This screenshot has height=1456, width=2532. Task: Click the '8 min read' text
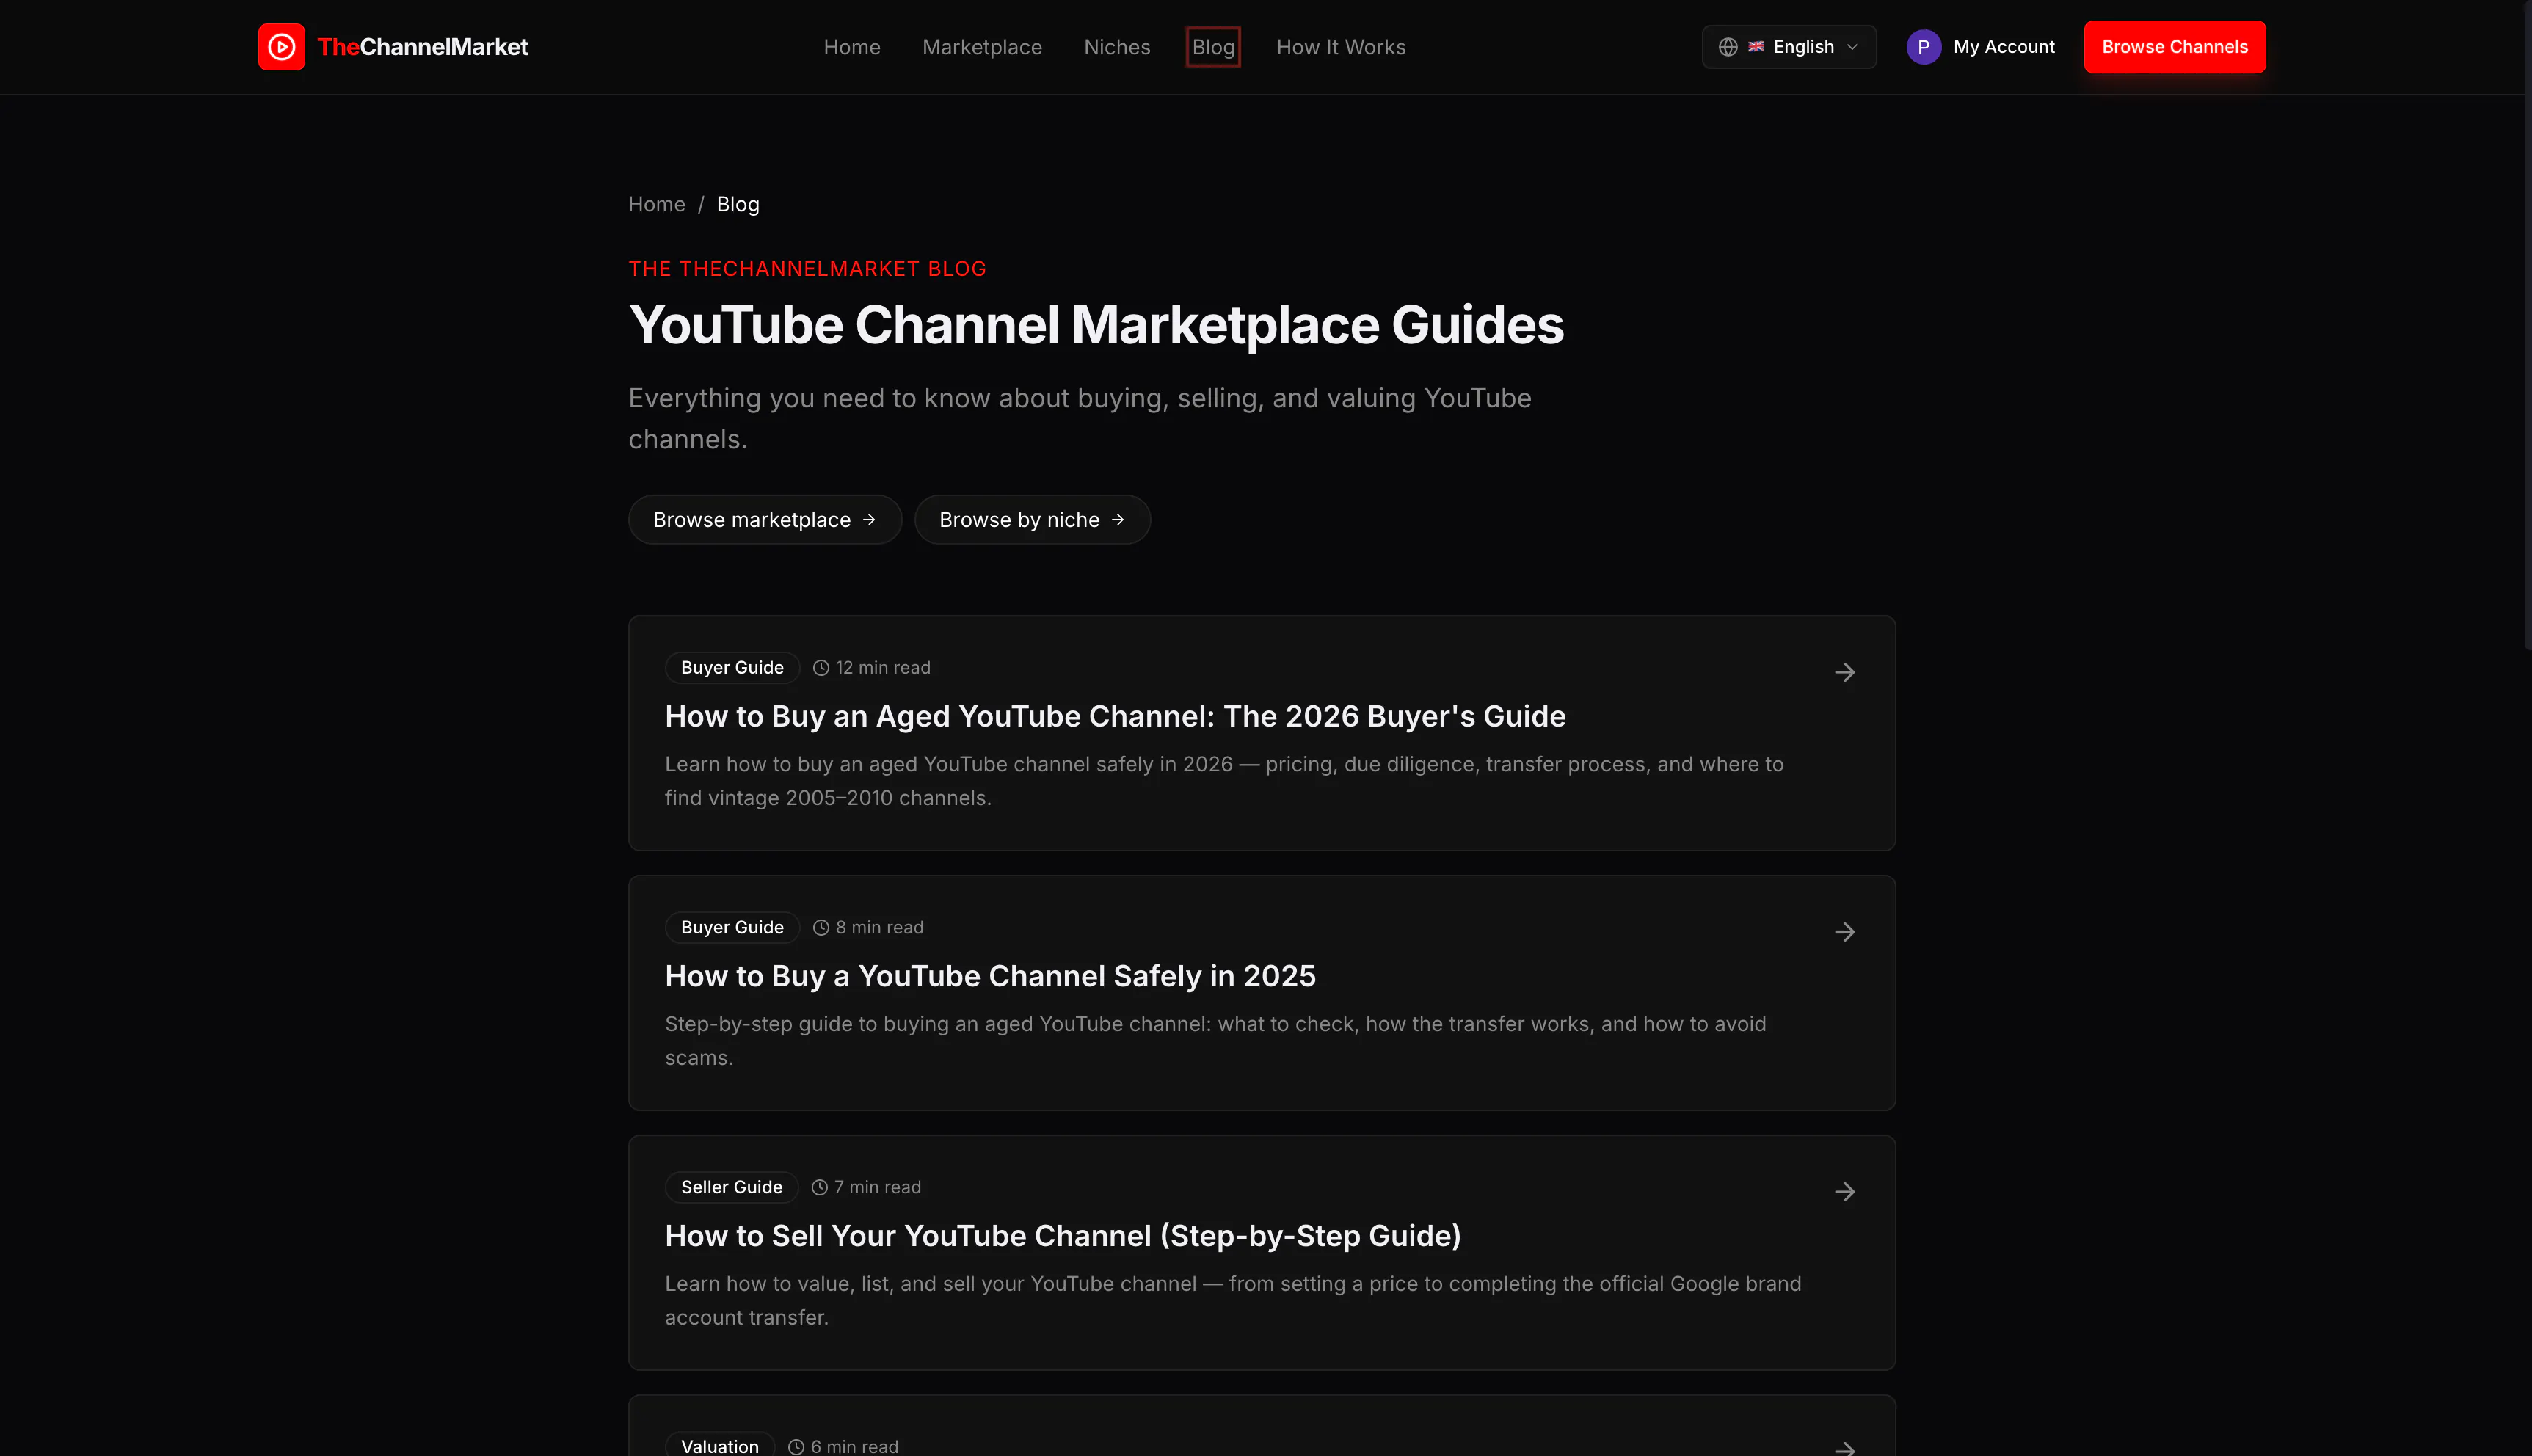(880, 928)
